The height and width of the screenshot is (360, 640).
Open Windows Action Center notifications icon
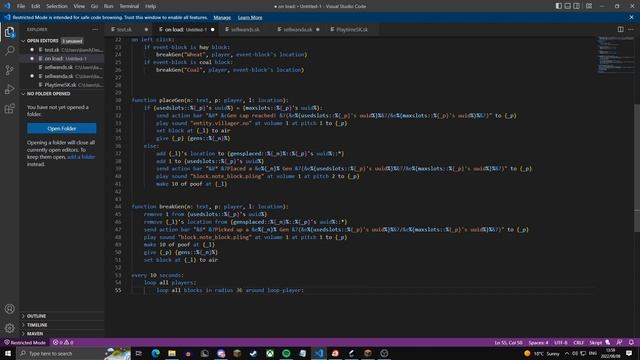[x=629, y=353]
